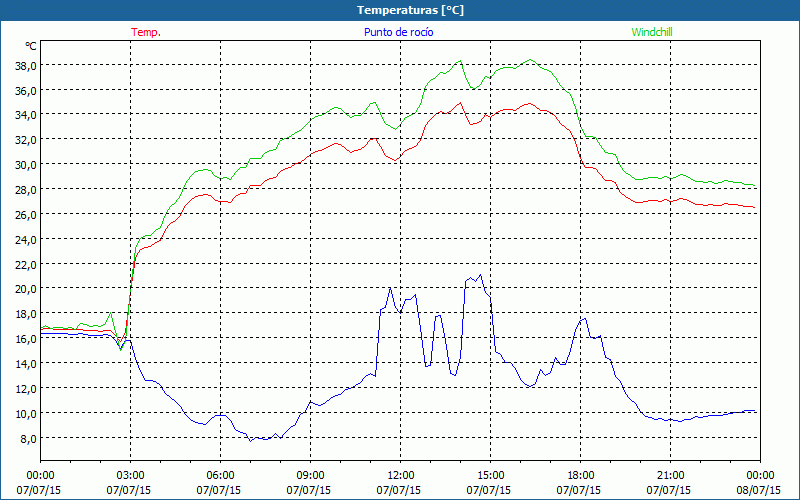Click the 21:00 time axis label
This screenshot has width=800, height=500.
coord(670,476)
